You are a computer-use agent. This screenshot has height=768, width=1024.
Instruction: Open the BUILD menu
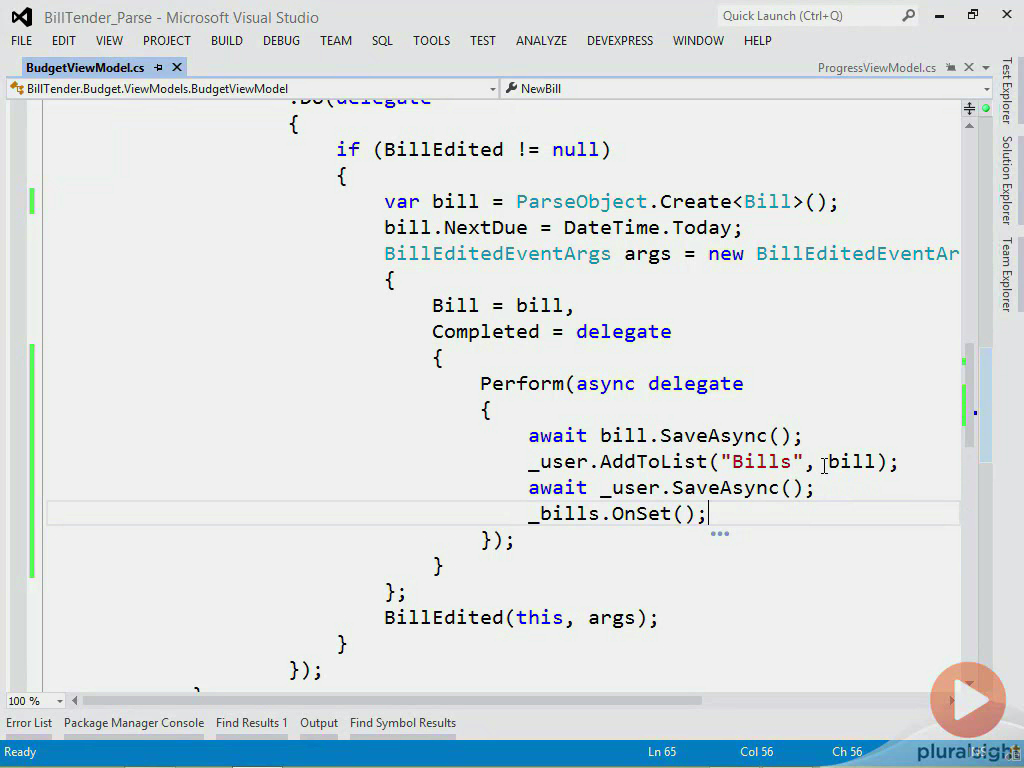[227, 40]
